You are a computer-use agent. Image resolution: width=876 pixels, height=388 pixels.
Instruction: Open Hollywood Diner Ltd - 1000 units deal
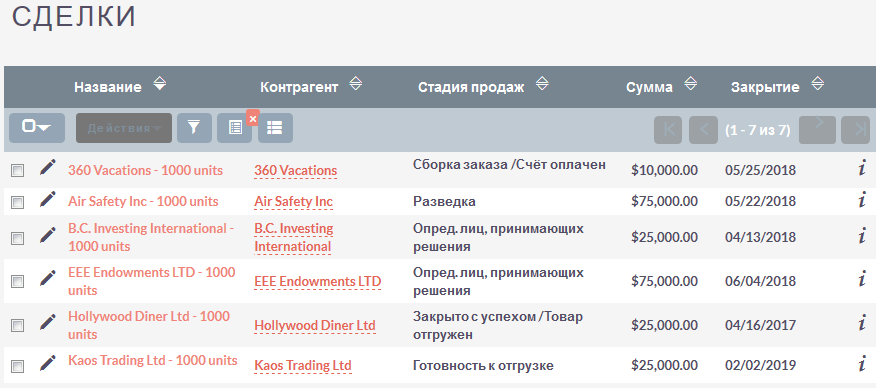149,325
